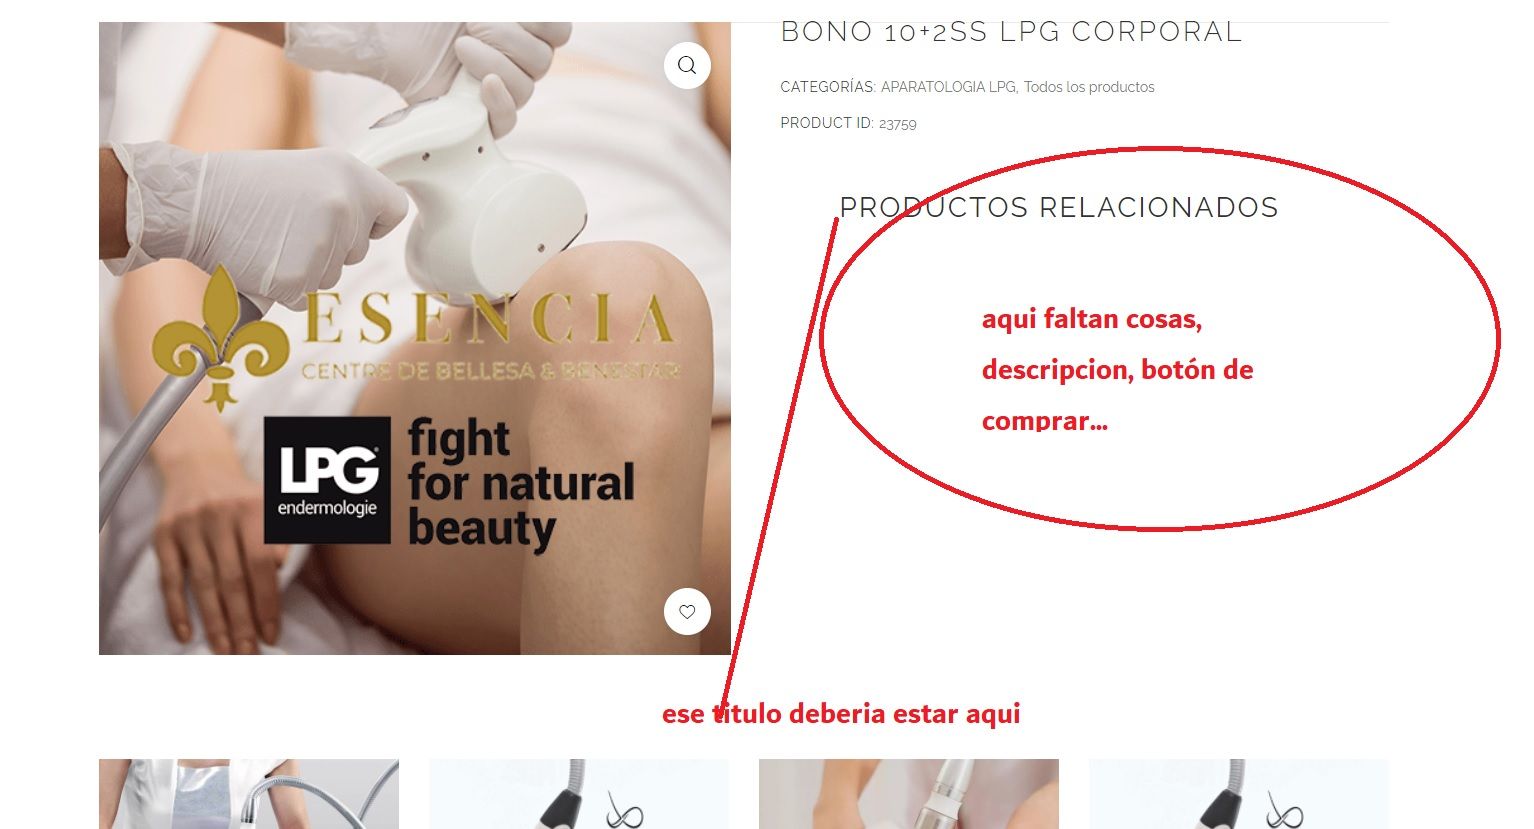Screen dimensions: 1534x829
Task: Click the black LPG endermologie logo
Action: (x=327, y=480)
